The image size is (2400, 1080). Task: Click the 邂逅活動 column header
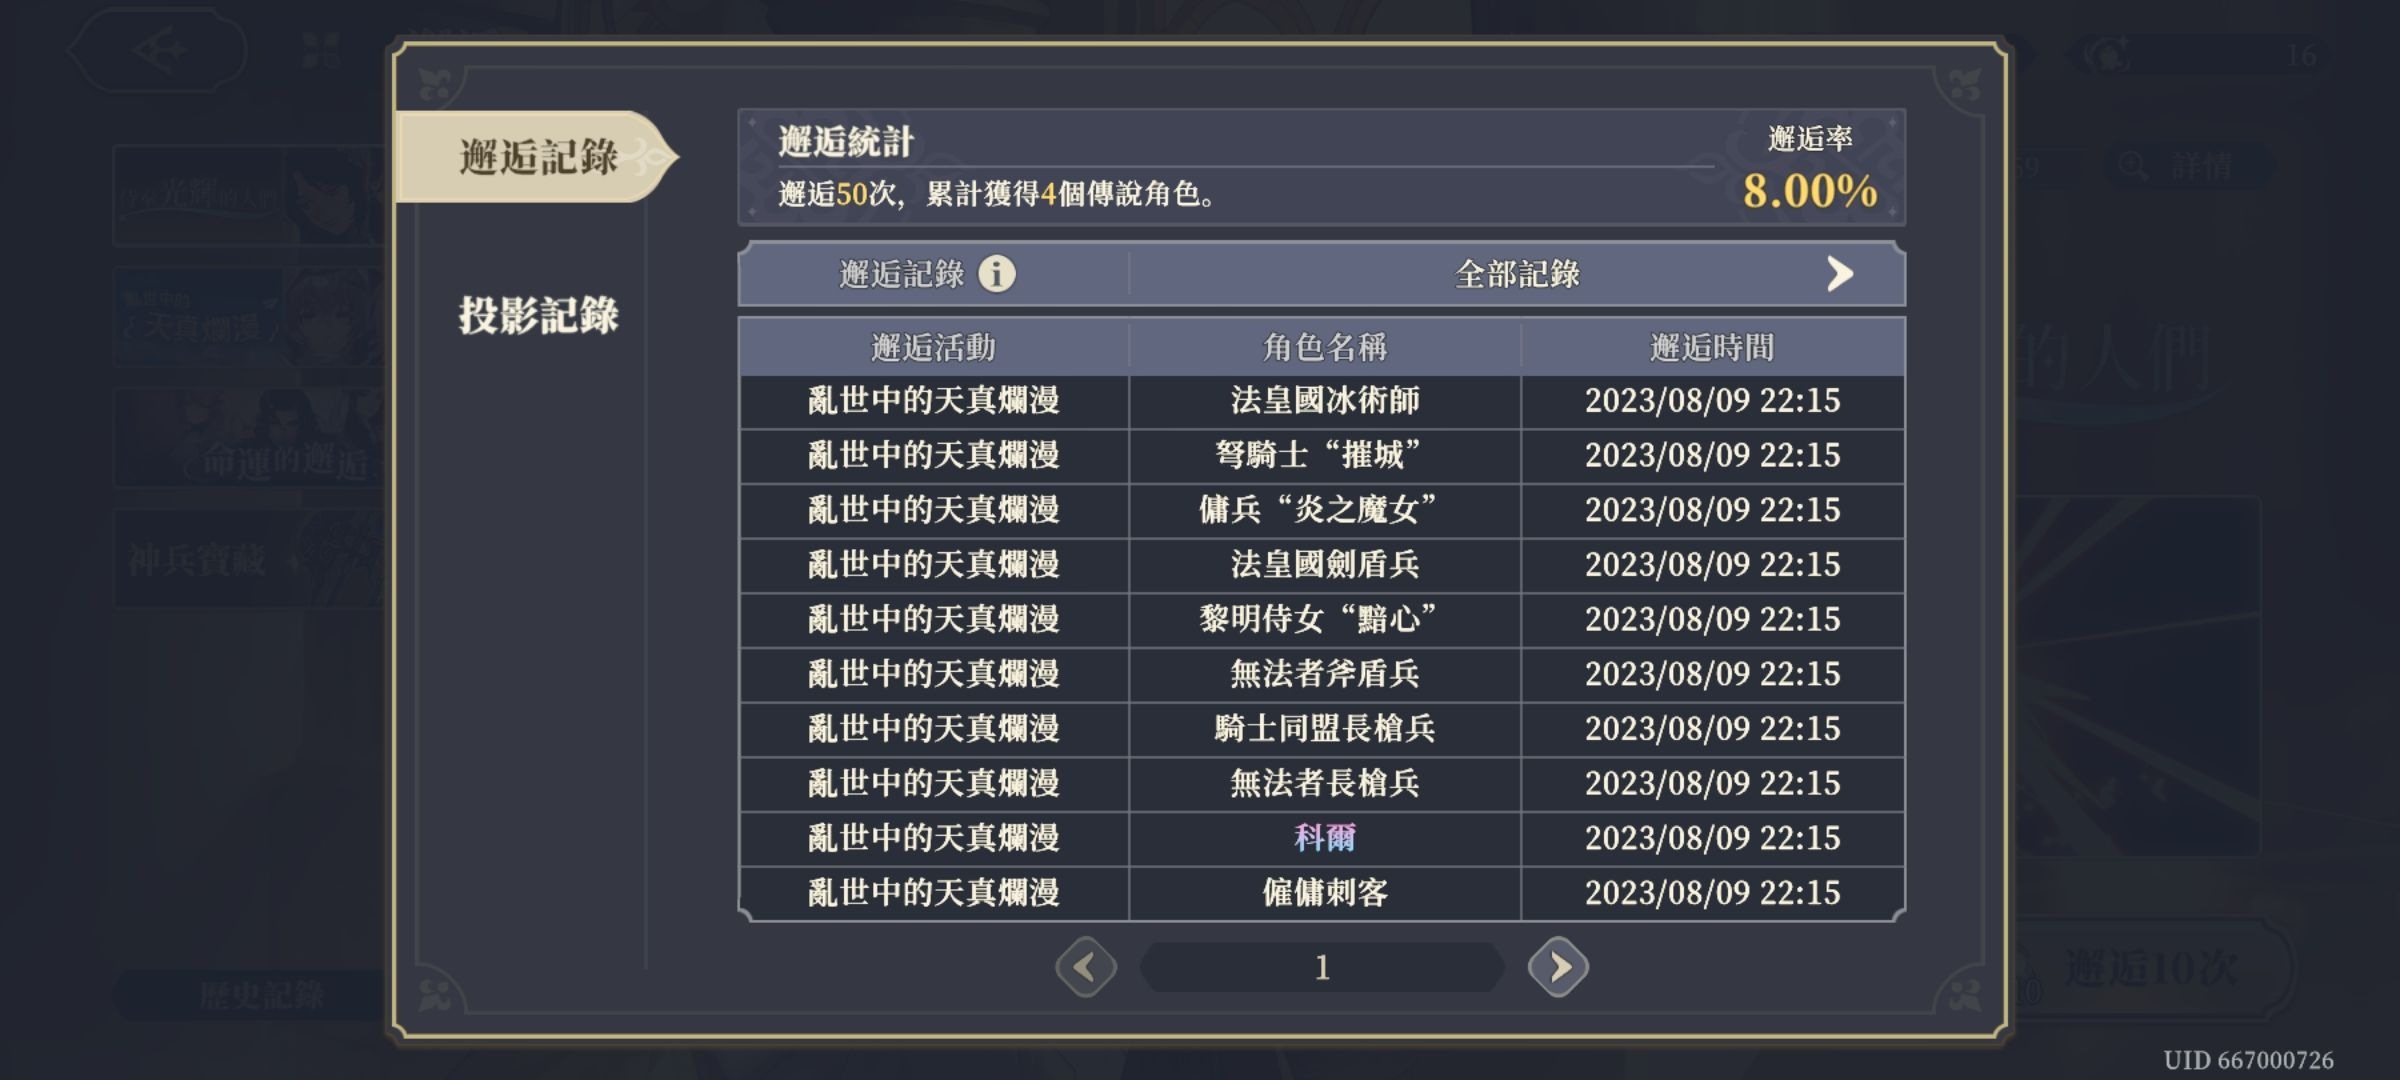tap(934, 347)
